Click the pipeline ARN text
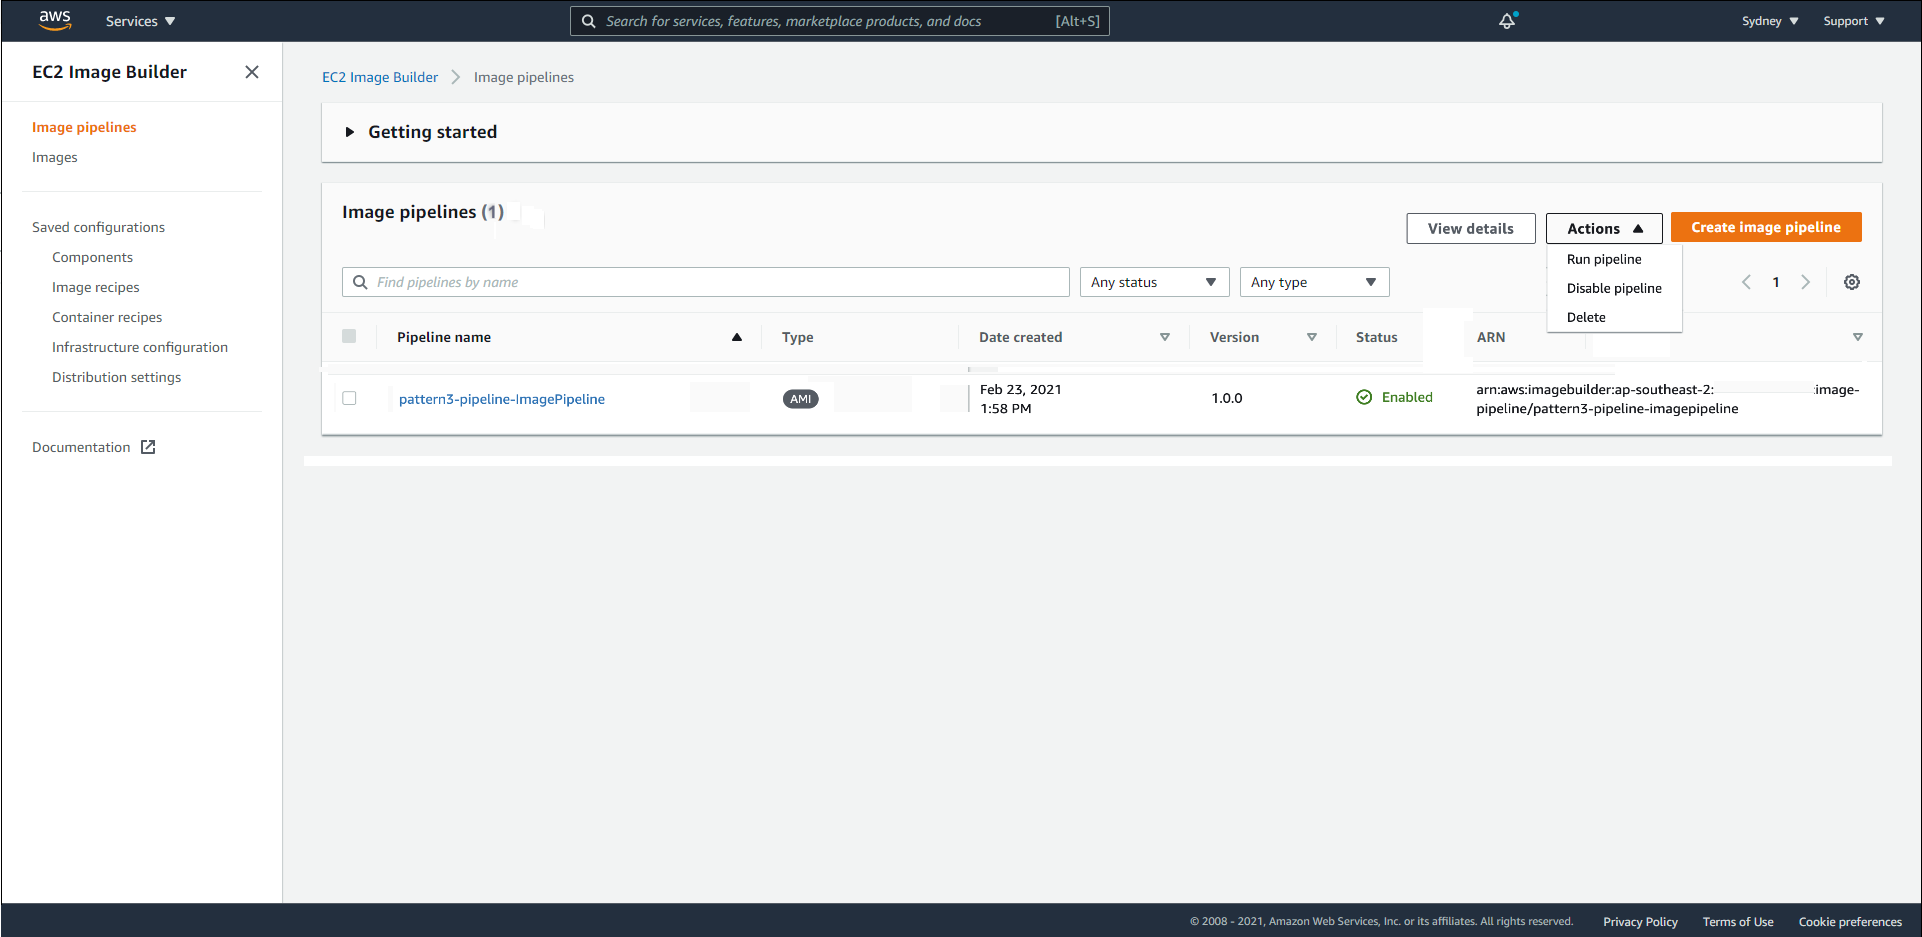 pos(1668,399)
